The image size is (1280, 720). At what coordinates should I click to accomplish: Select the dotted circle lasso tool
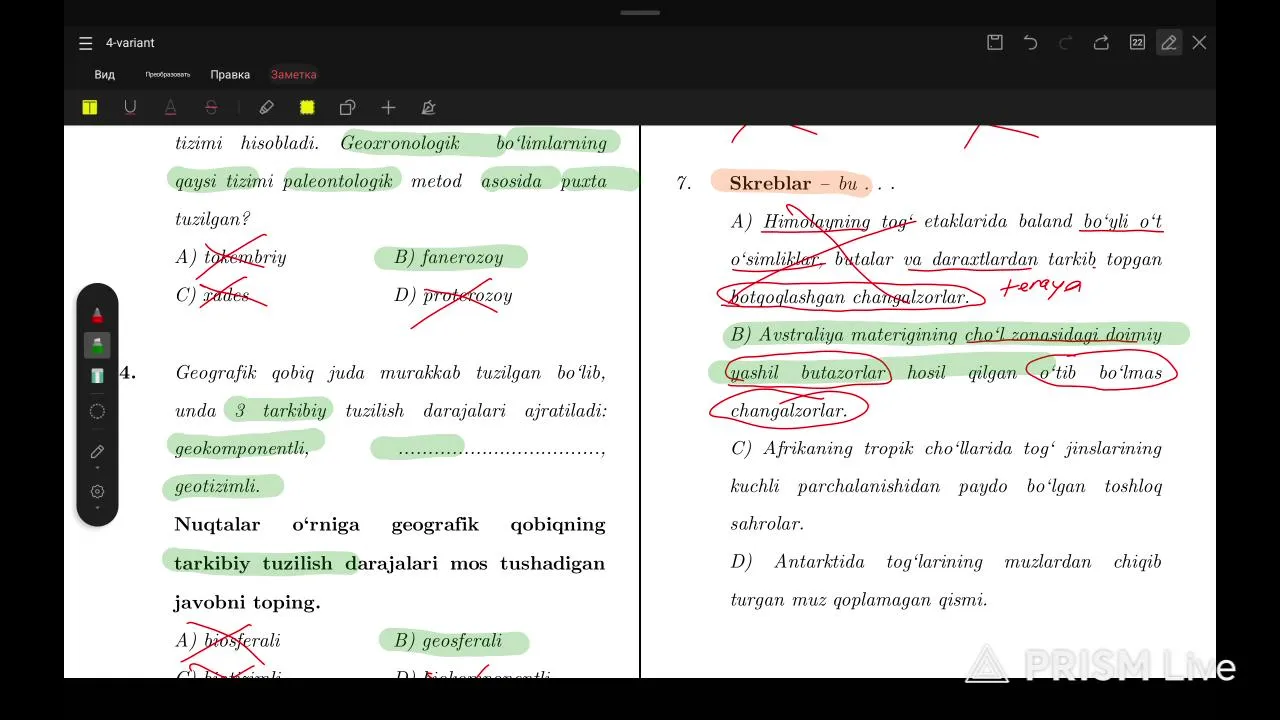[97, 411]
